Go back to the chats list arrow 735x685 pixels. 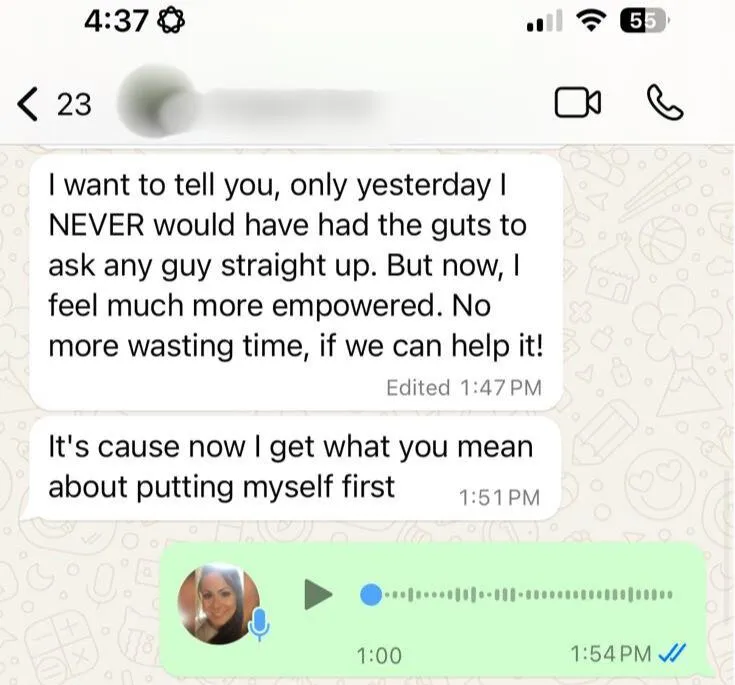pyautogui.click(x=27, y=104)
